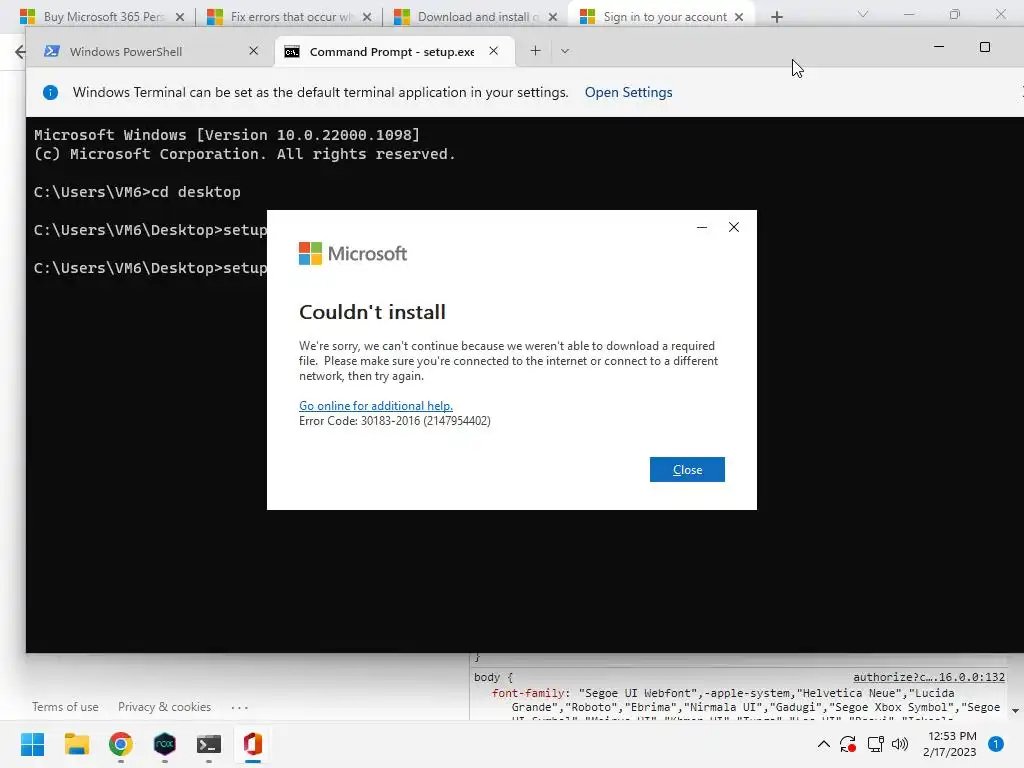The width and height of the screenshot is (1024, 768).
Task: Open the footer more options ellipsis
Action: [x=240, y=707]
